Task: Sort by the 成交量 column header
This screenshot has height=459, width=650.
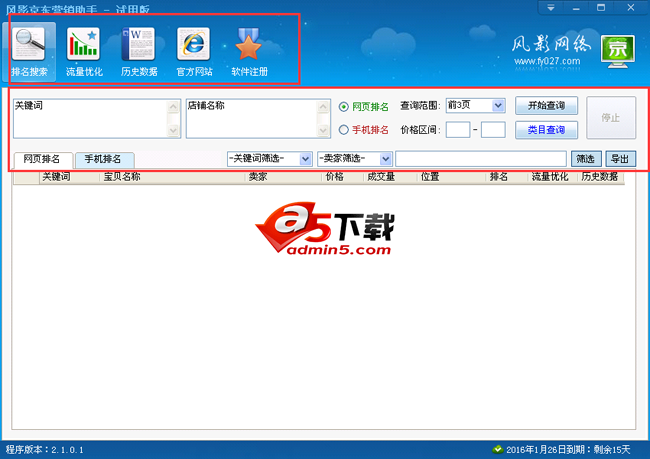Action: [390, 177]
